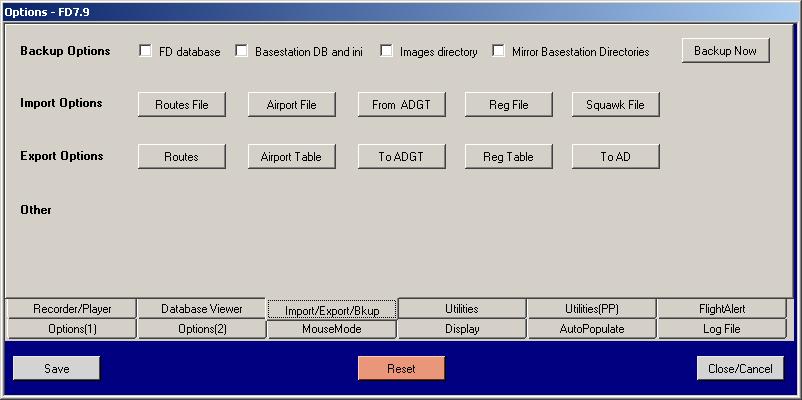Image resolution: width=802 pixels, height=400 pixels.
Task: Export the Reg Table
Action: 508,157
